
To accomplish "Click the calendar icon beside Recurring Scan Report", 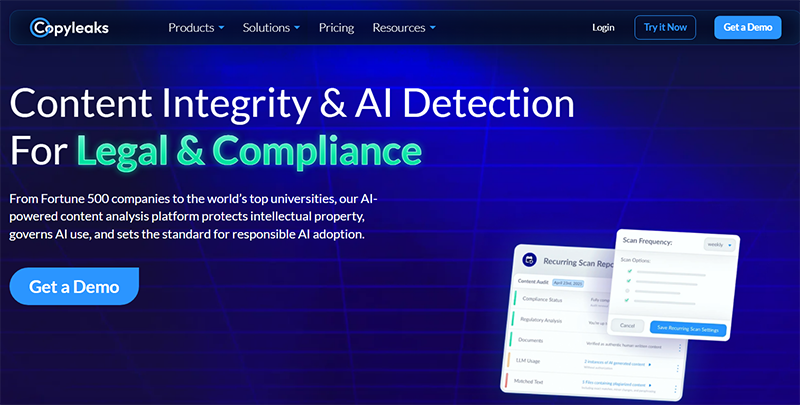I will click(529, 260).
